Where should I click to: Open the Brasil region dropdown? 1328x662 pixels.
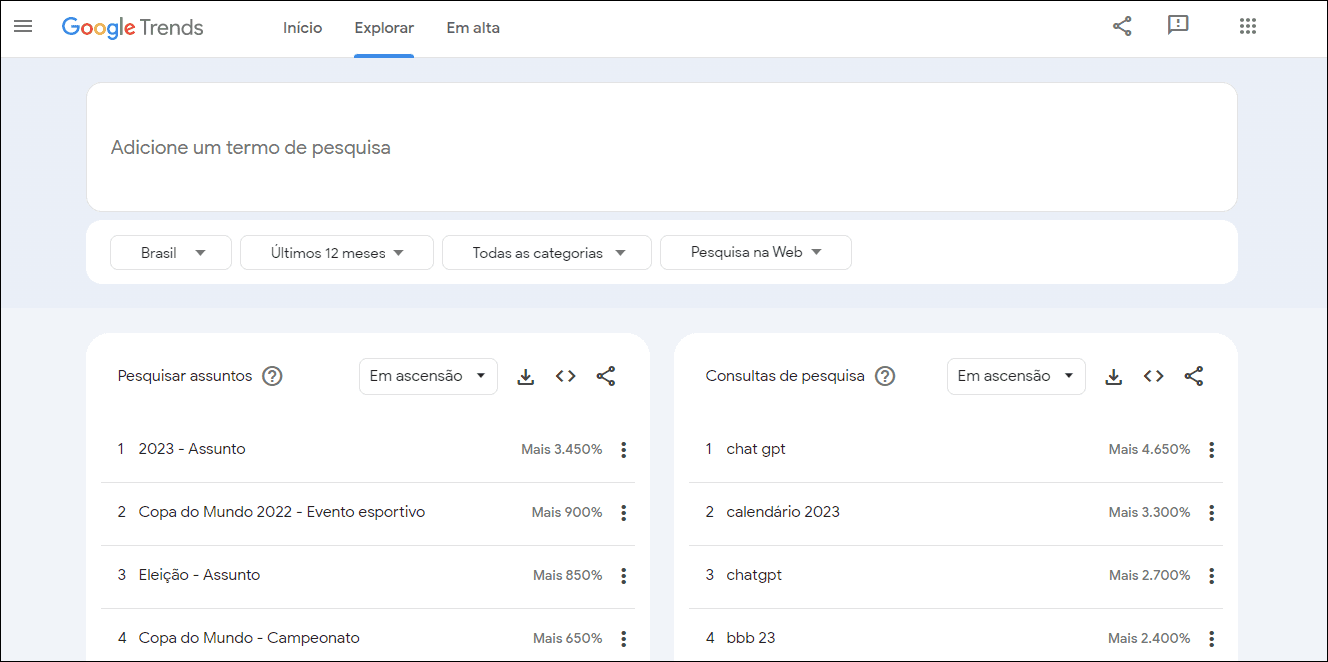tap(171, 253)
